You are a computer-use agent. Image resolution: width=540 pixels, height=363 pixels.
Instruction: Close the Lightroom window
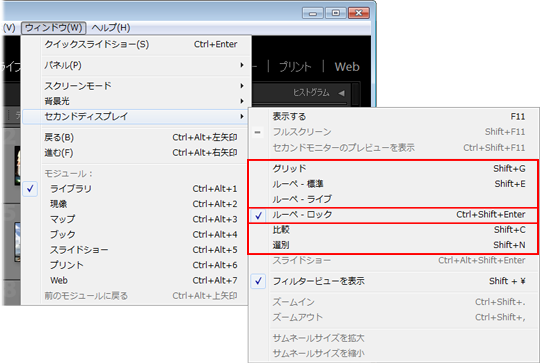click(359, 13)
